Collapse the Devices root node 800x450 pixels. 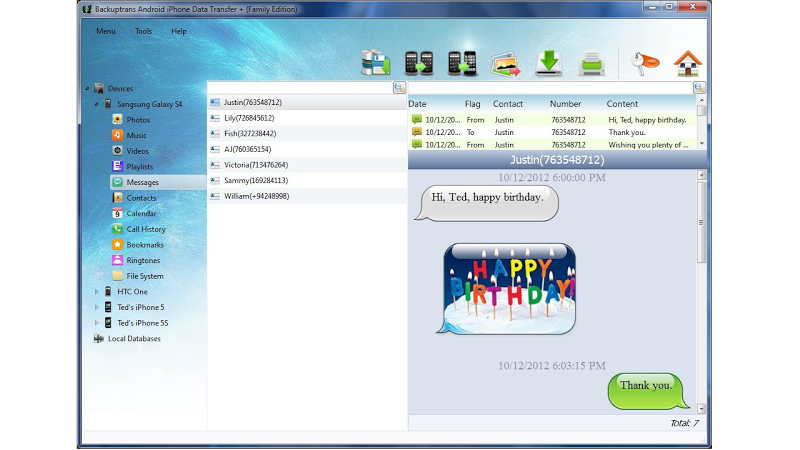(x=87, y=88)
